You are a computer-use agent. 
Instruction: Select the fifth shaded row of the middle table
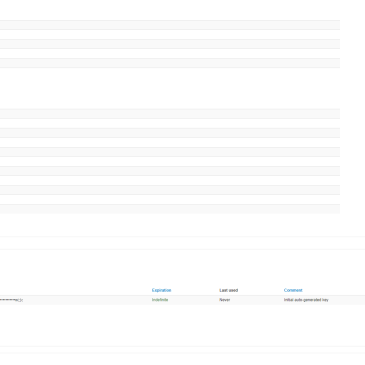170,190
